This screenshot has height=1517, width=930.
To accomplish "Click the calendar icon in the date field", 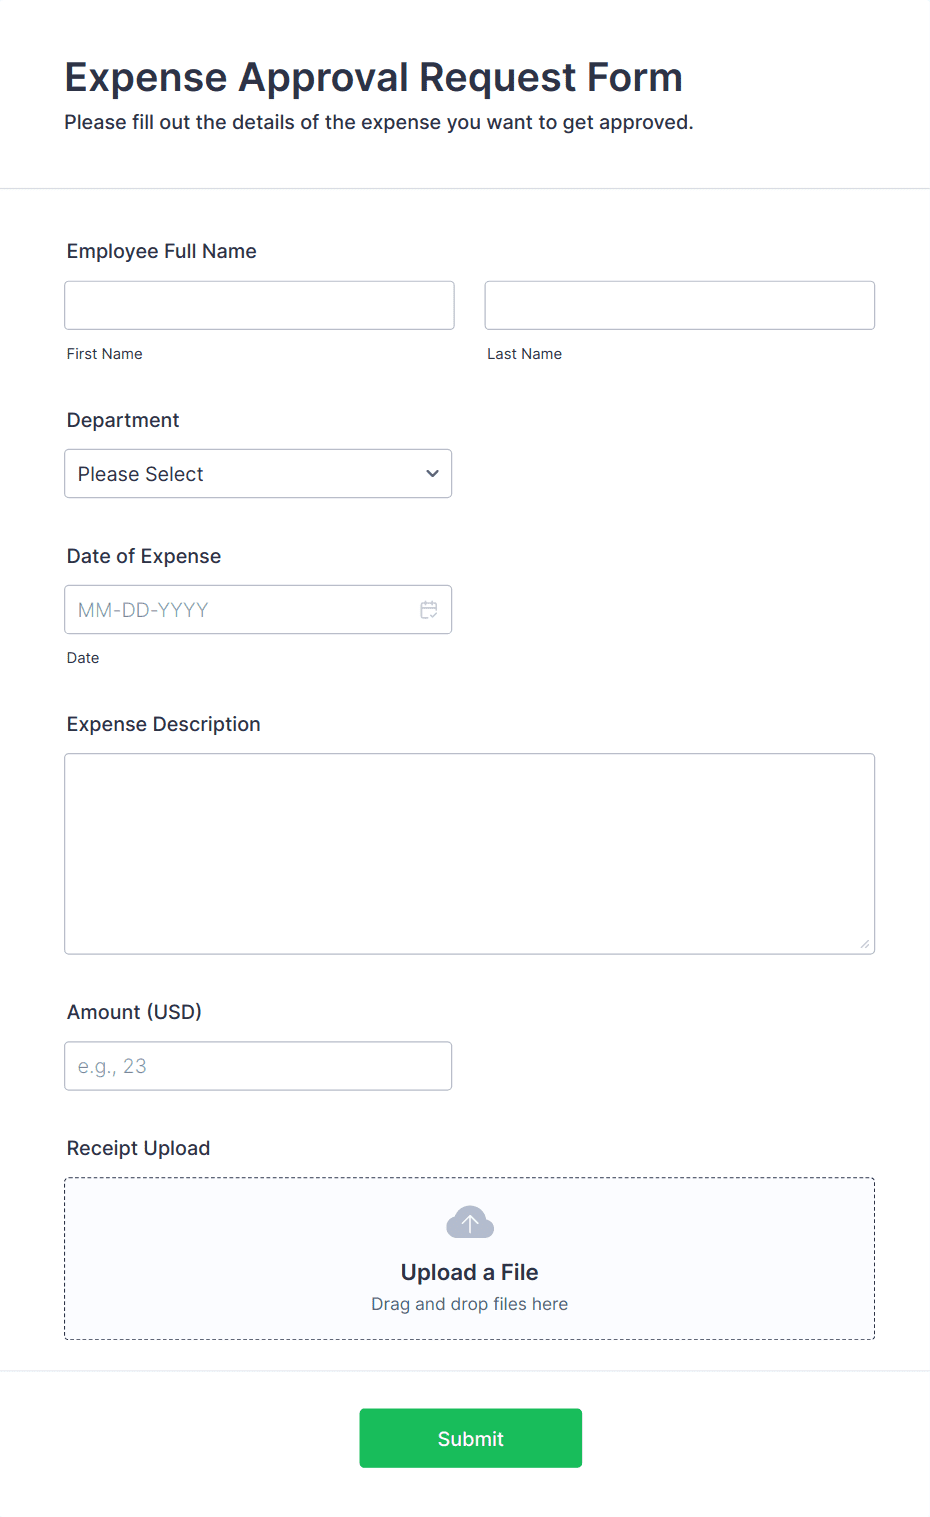I will (429, 609).
